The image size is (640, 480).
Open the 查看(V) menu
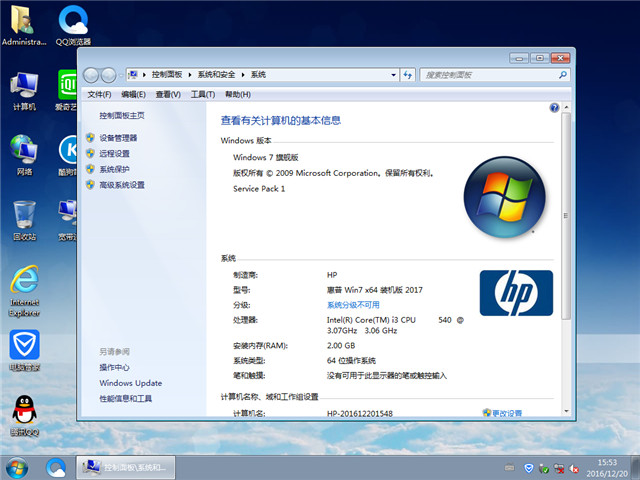coord(168,95)
